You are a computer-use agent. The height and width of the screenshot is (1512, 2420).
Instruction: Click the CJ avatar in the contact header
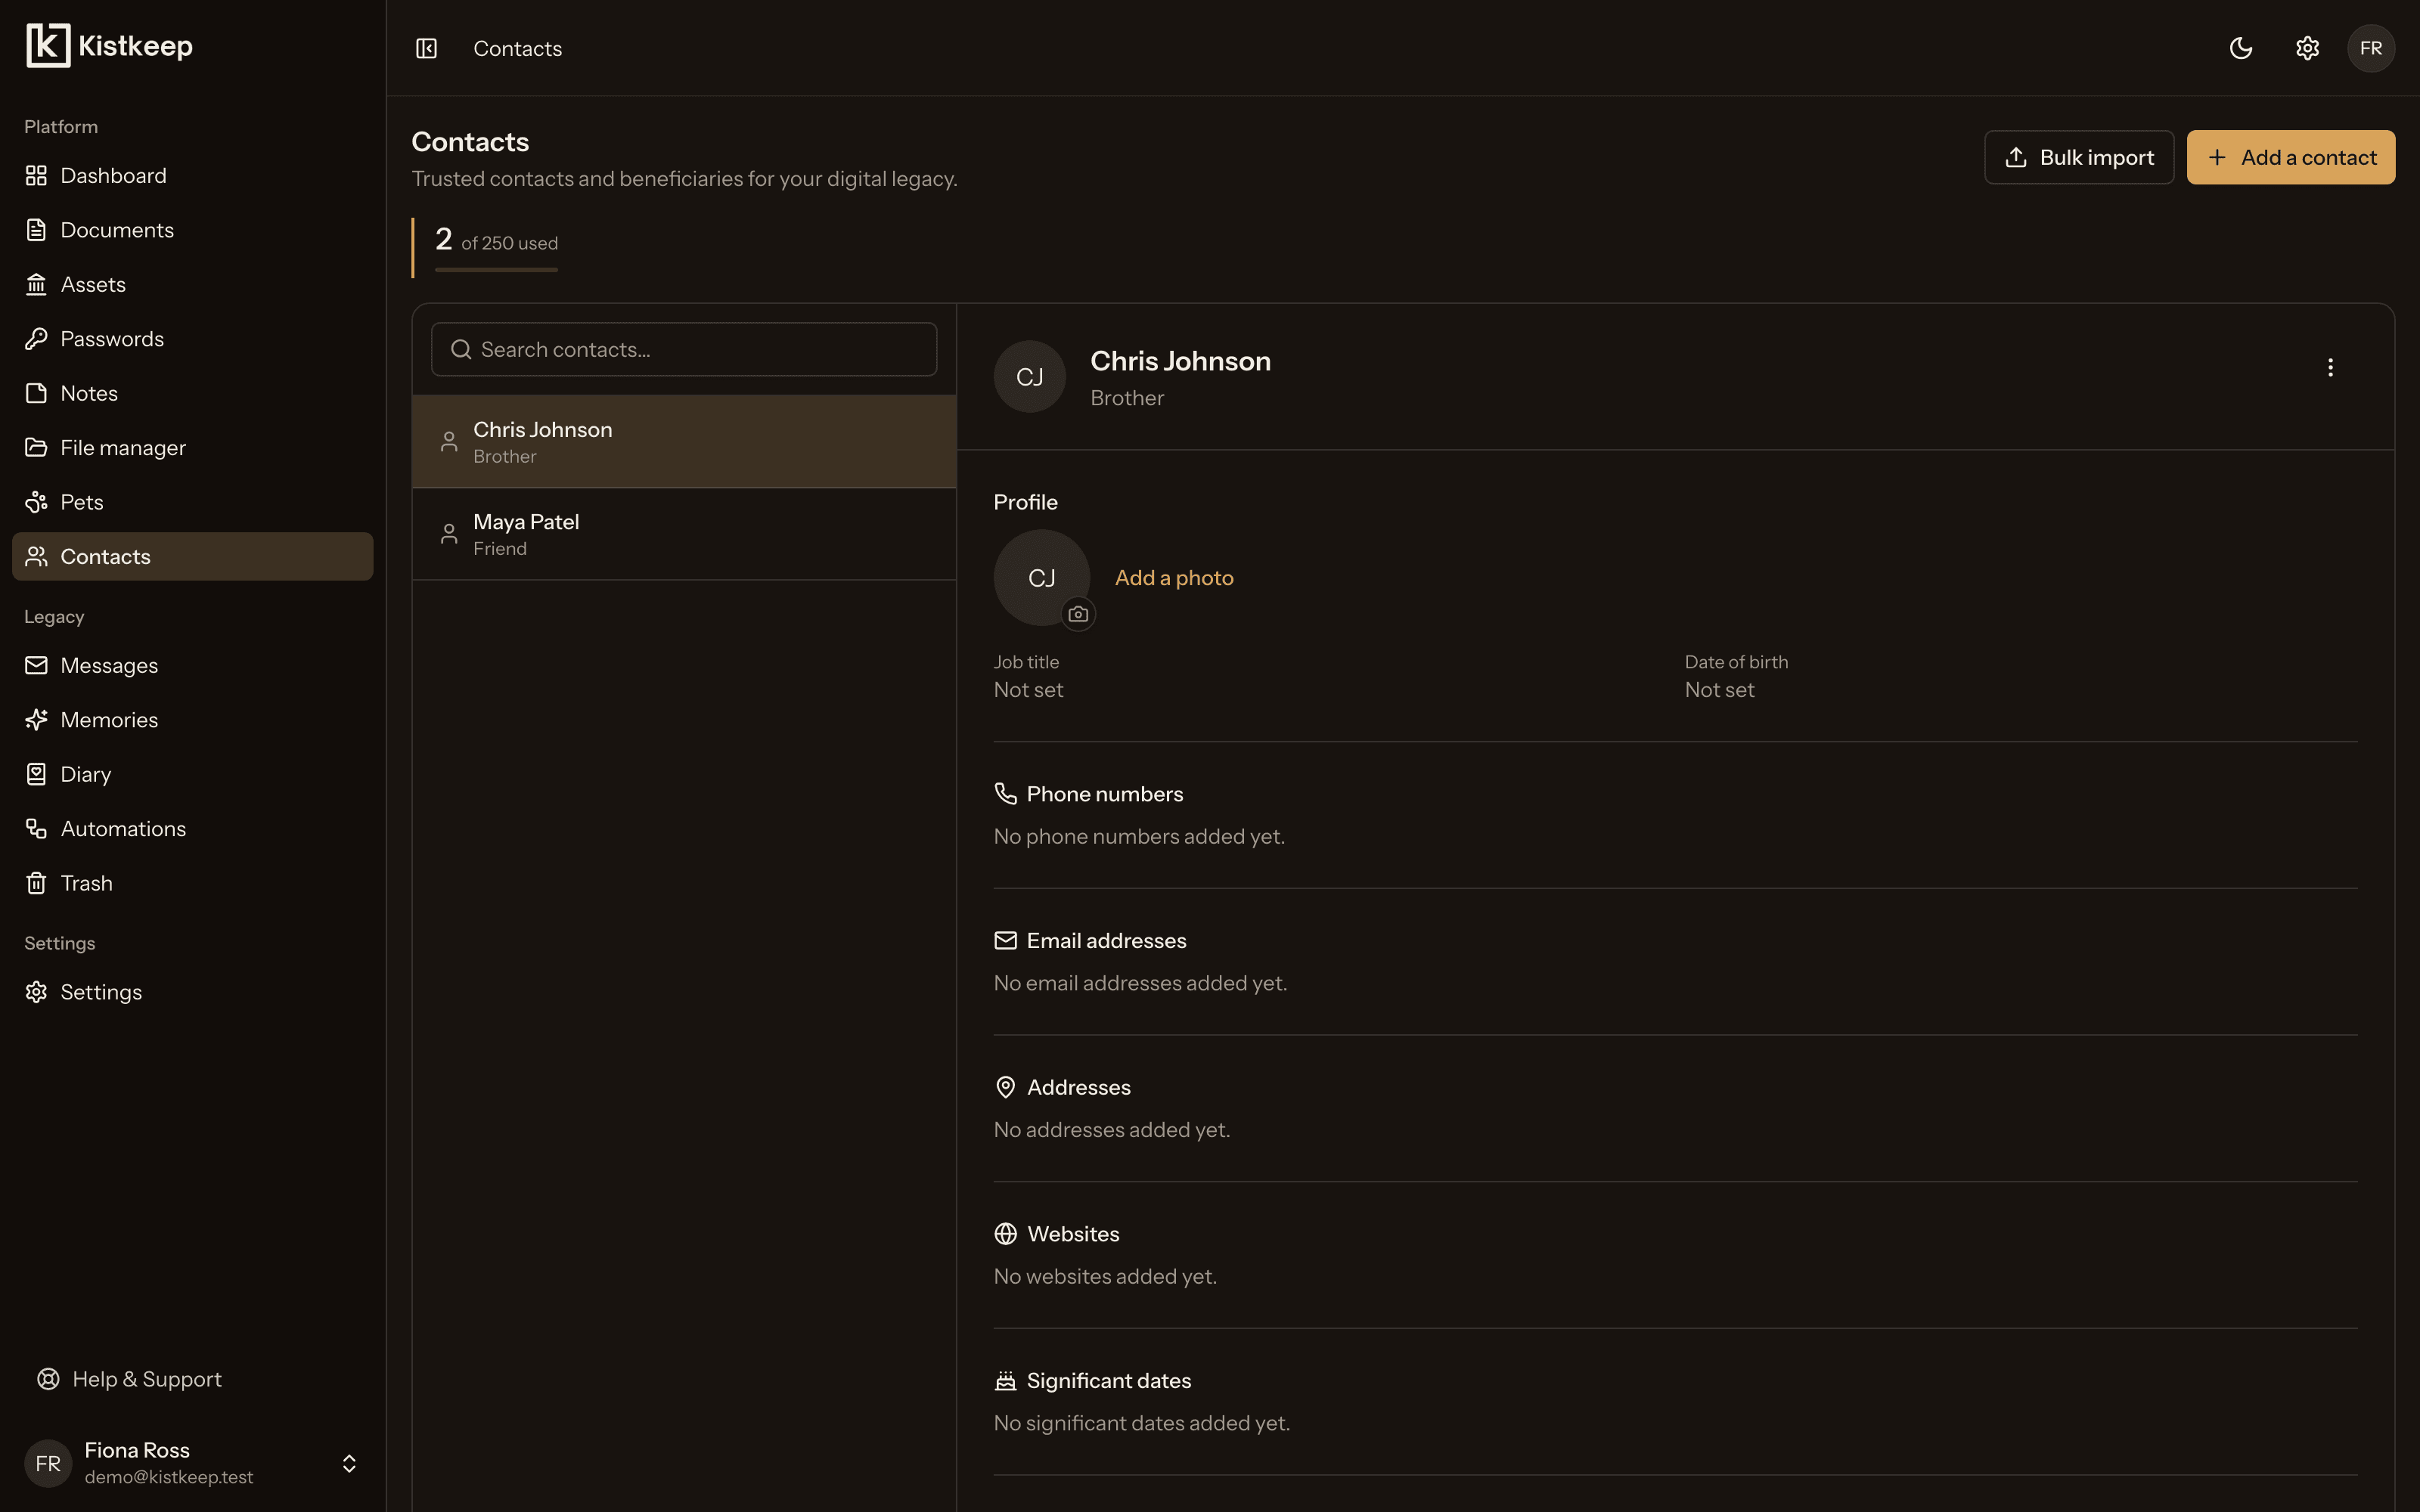click(x=1029, y=376)
